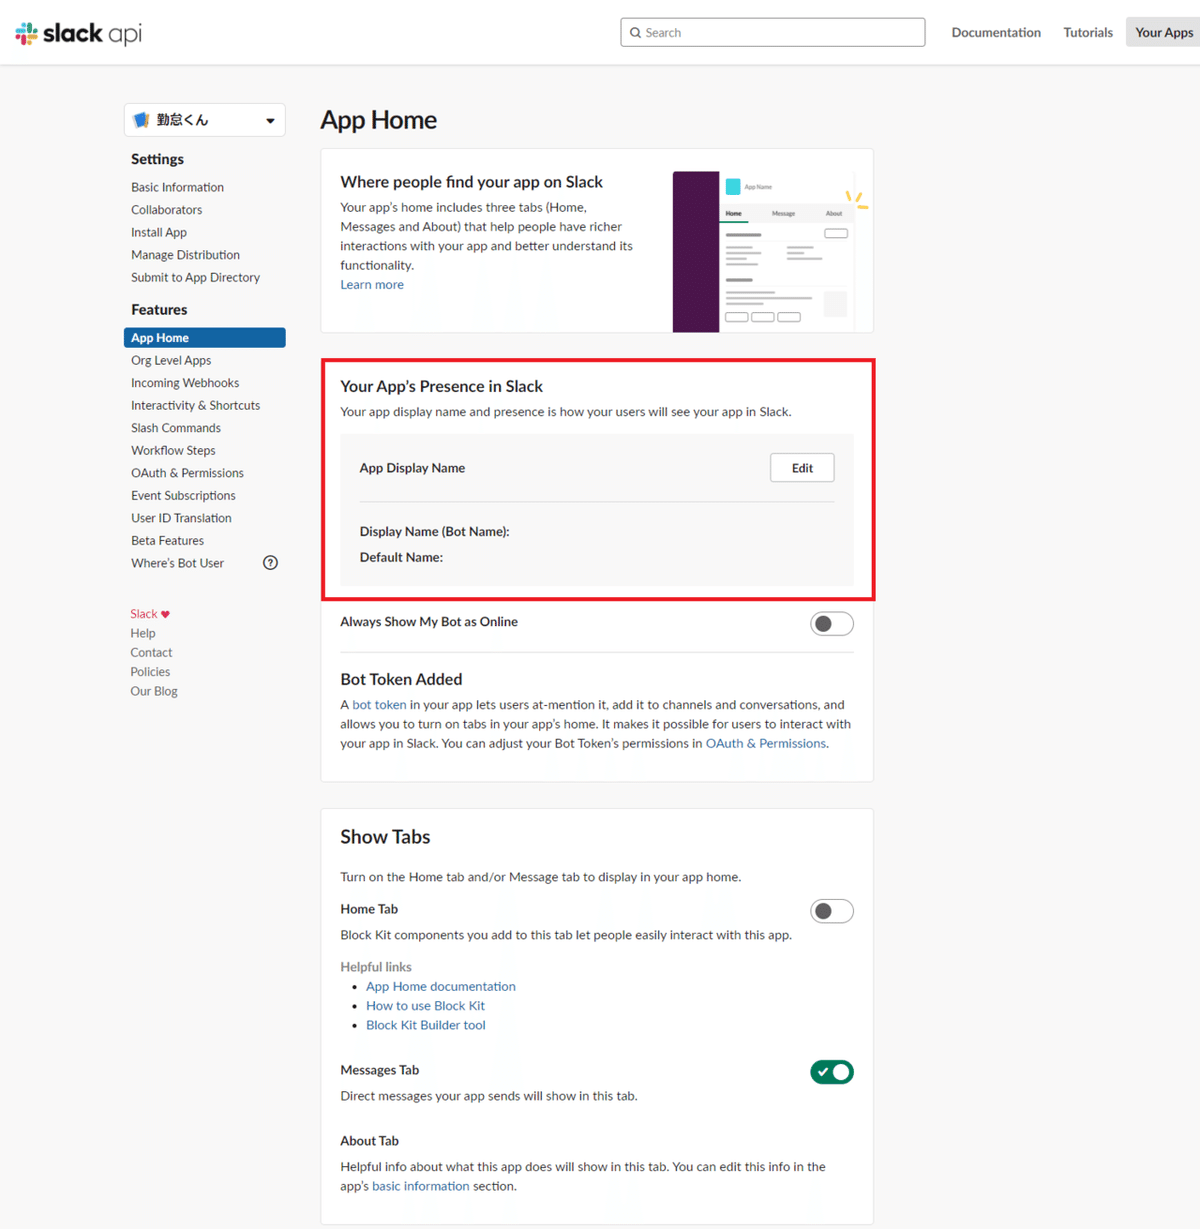Follow the bot token link
The height and width of the screenshot is (1229, 1200).
(379, 705)
